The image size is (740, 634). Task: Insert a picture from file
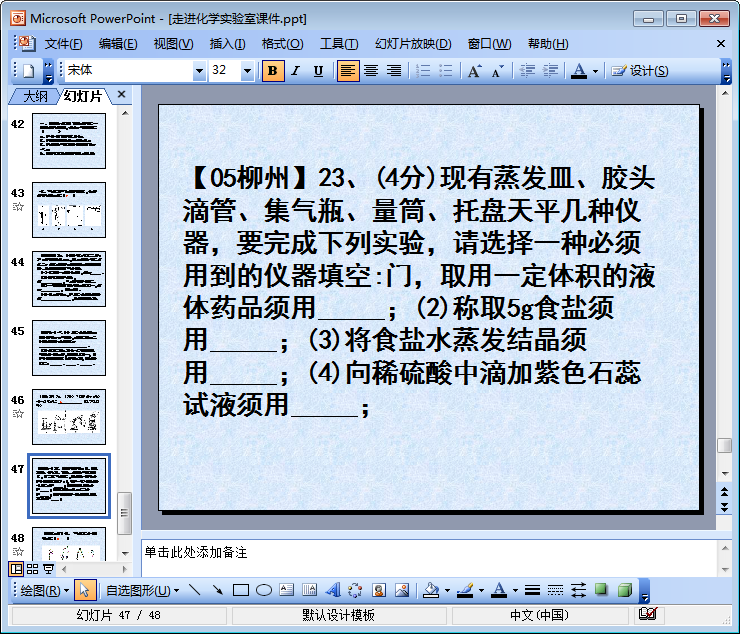402,590
